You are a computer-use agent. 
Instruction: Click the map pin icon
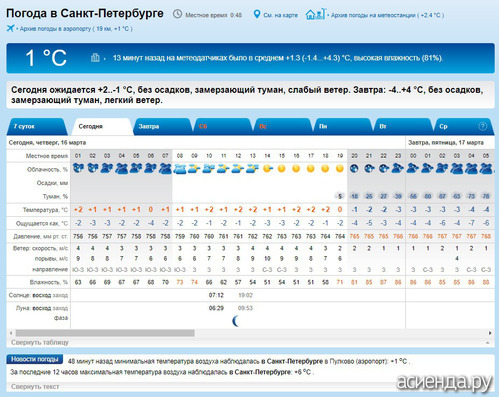257,14
